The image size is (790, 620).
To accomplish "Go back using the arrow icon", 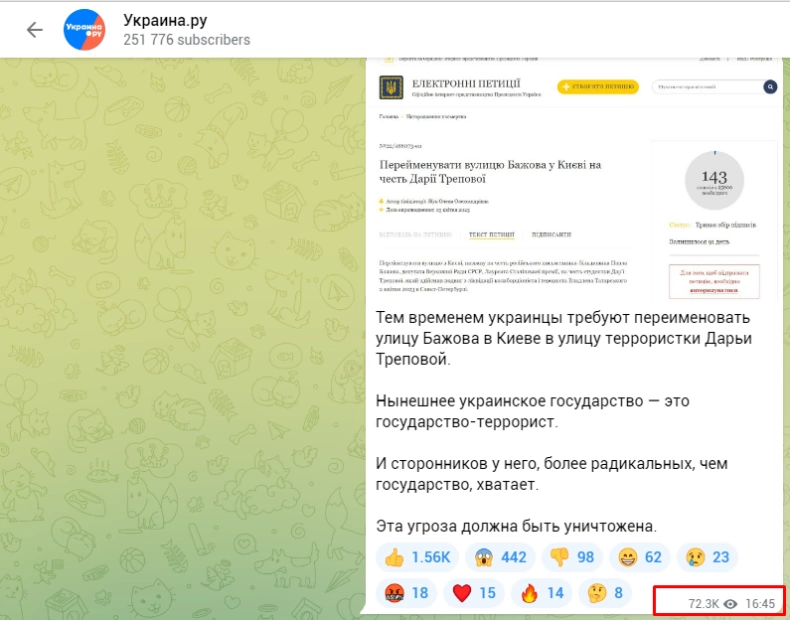I will (34, 30).
